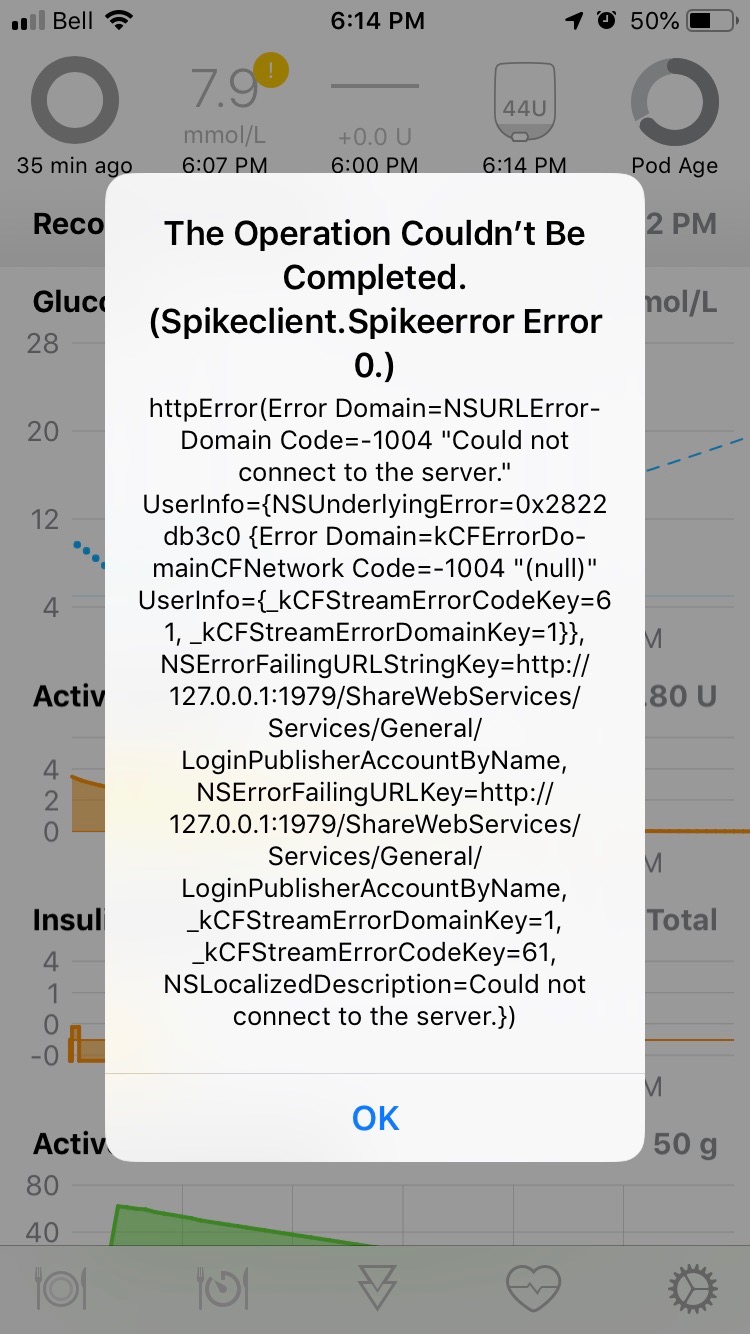The width and height of the screenshot is (750, 1334).
Task: Tap the 6:14 PM pump timestamp
Action: 523,165
